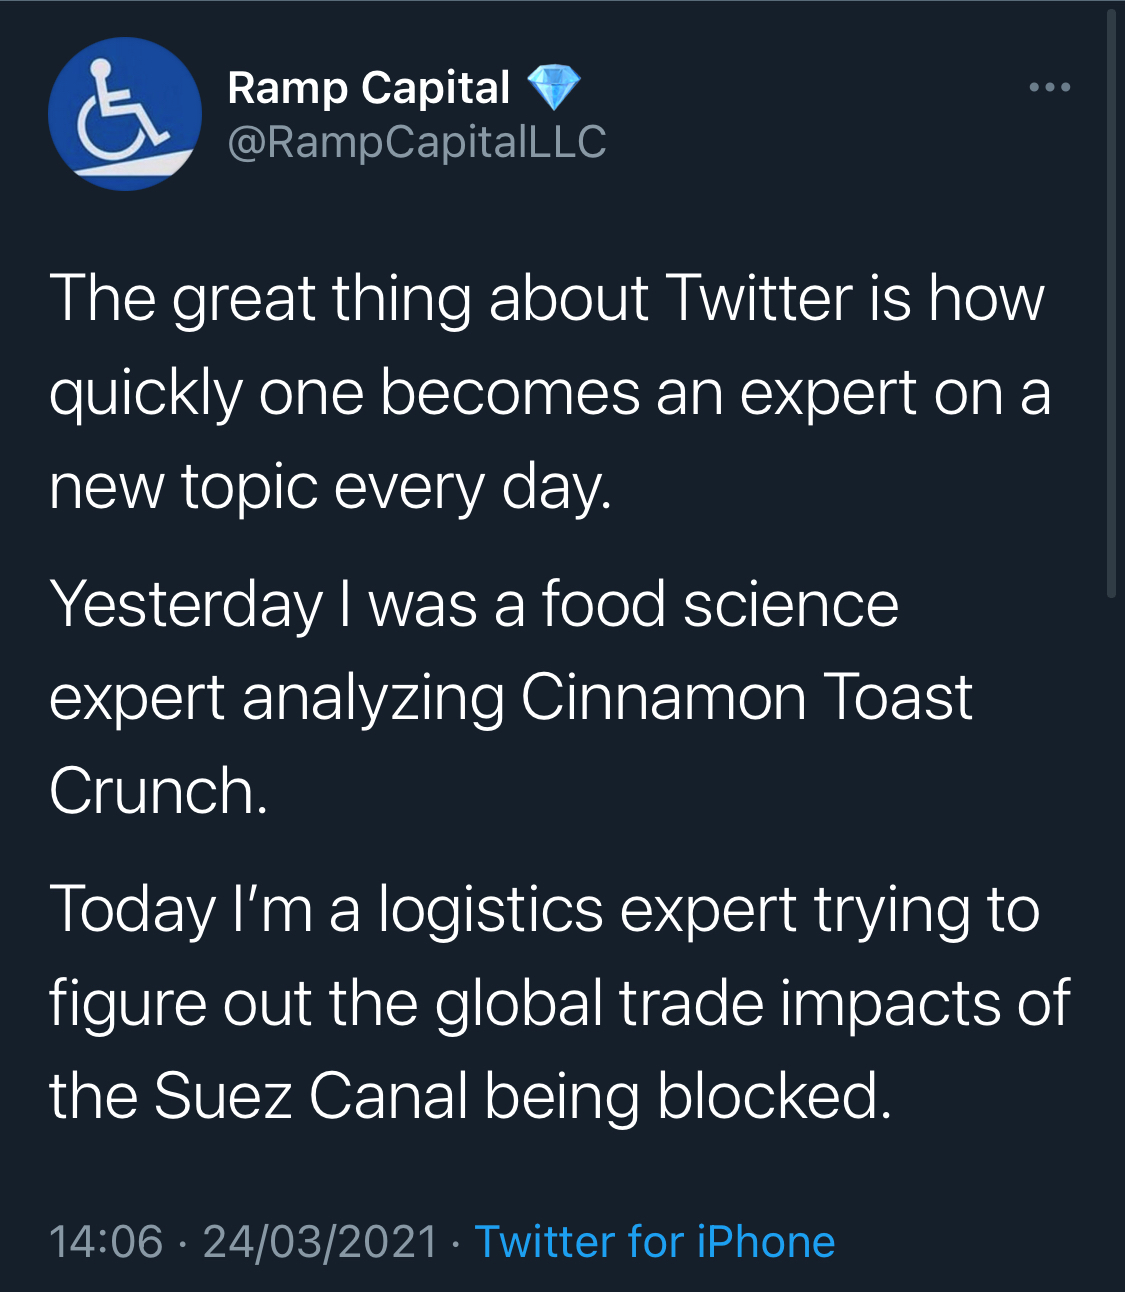Image resolution: width=1125 pixels, height=1292 pixels.
Task: Click the paragraph starting with Yesterday
Action: point(510,697)
